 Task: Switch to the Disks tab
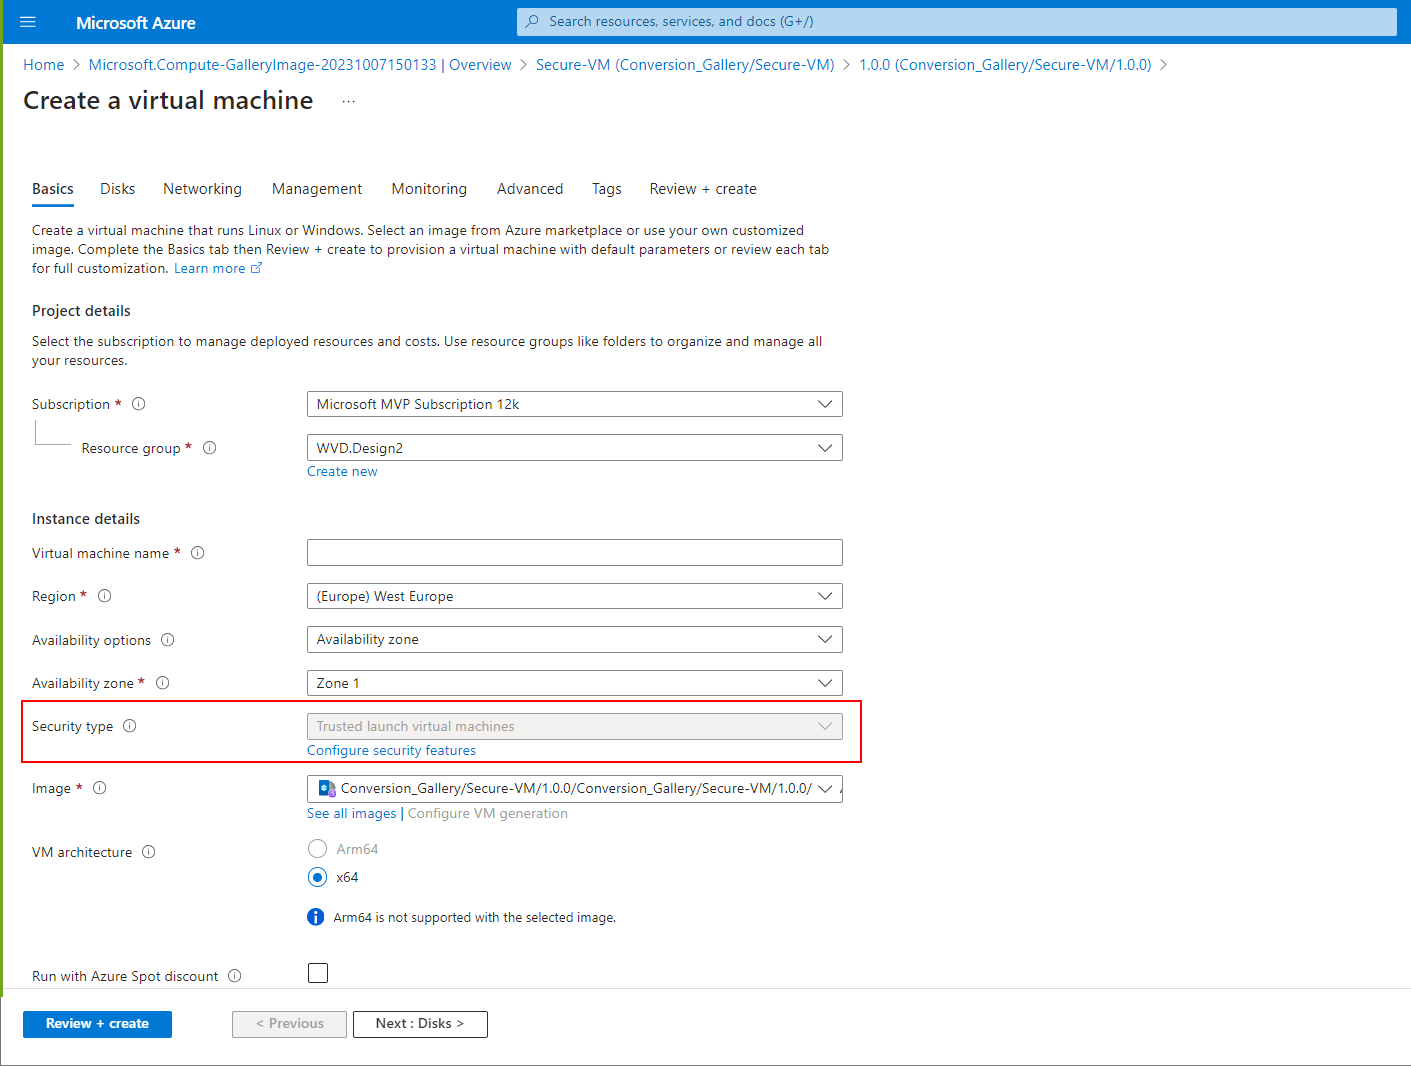pos(117,189)
